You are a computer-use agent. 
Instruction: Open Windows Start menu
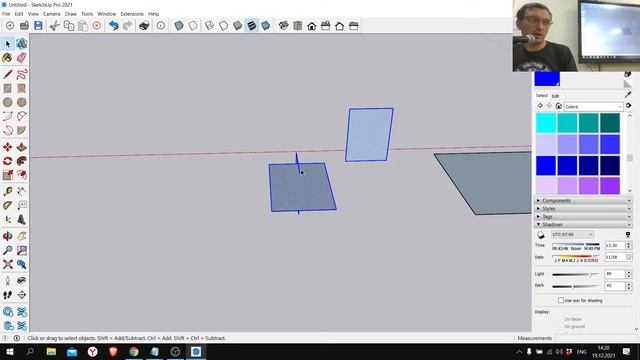(9, 352)
